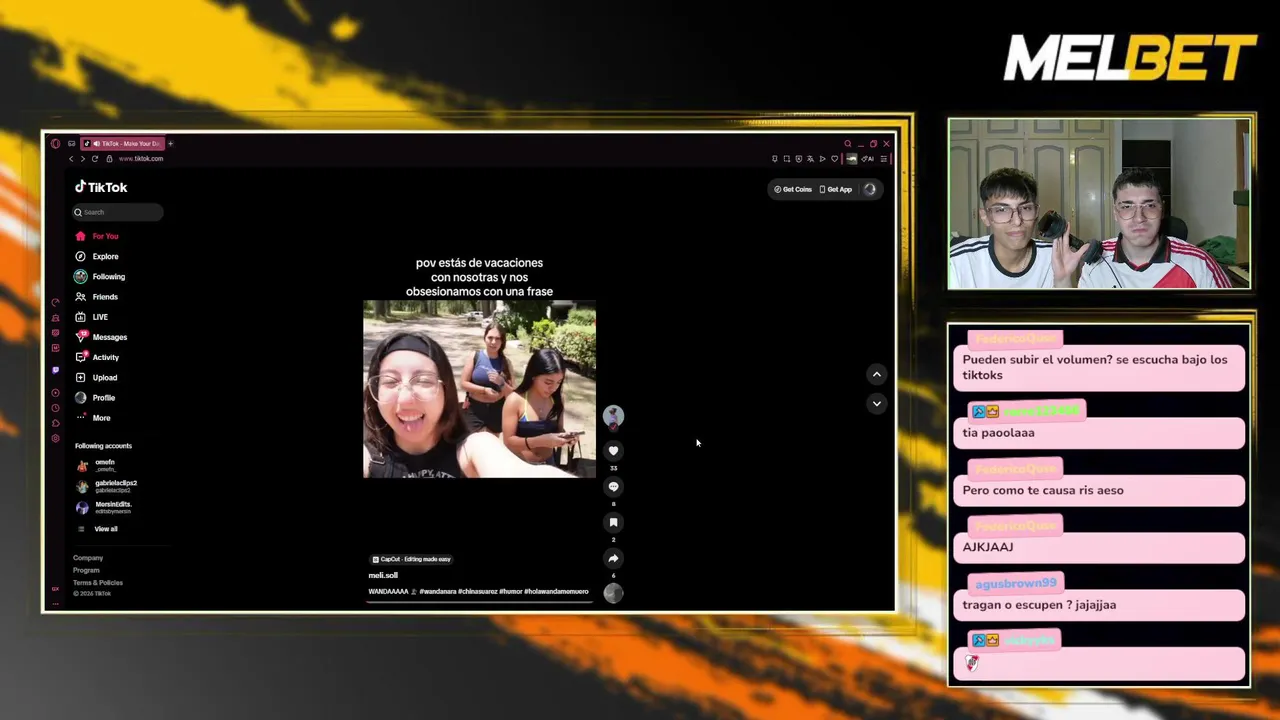The image size is (1280, 720).
Task: Open the Upload page
Action: click(96, 378)
